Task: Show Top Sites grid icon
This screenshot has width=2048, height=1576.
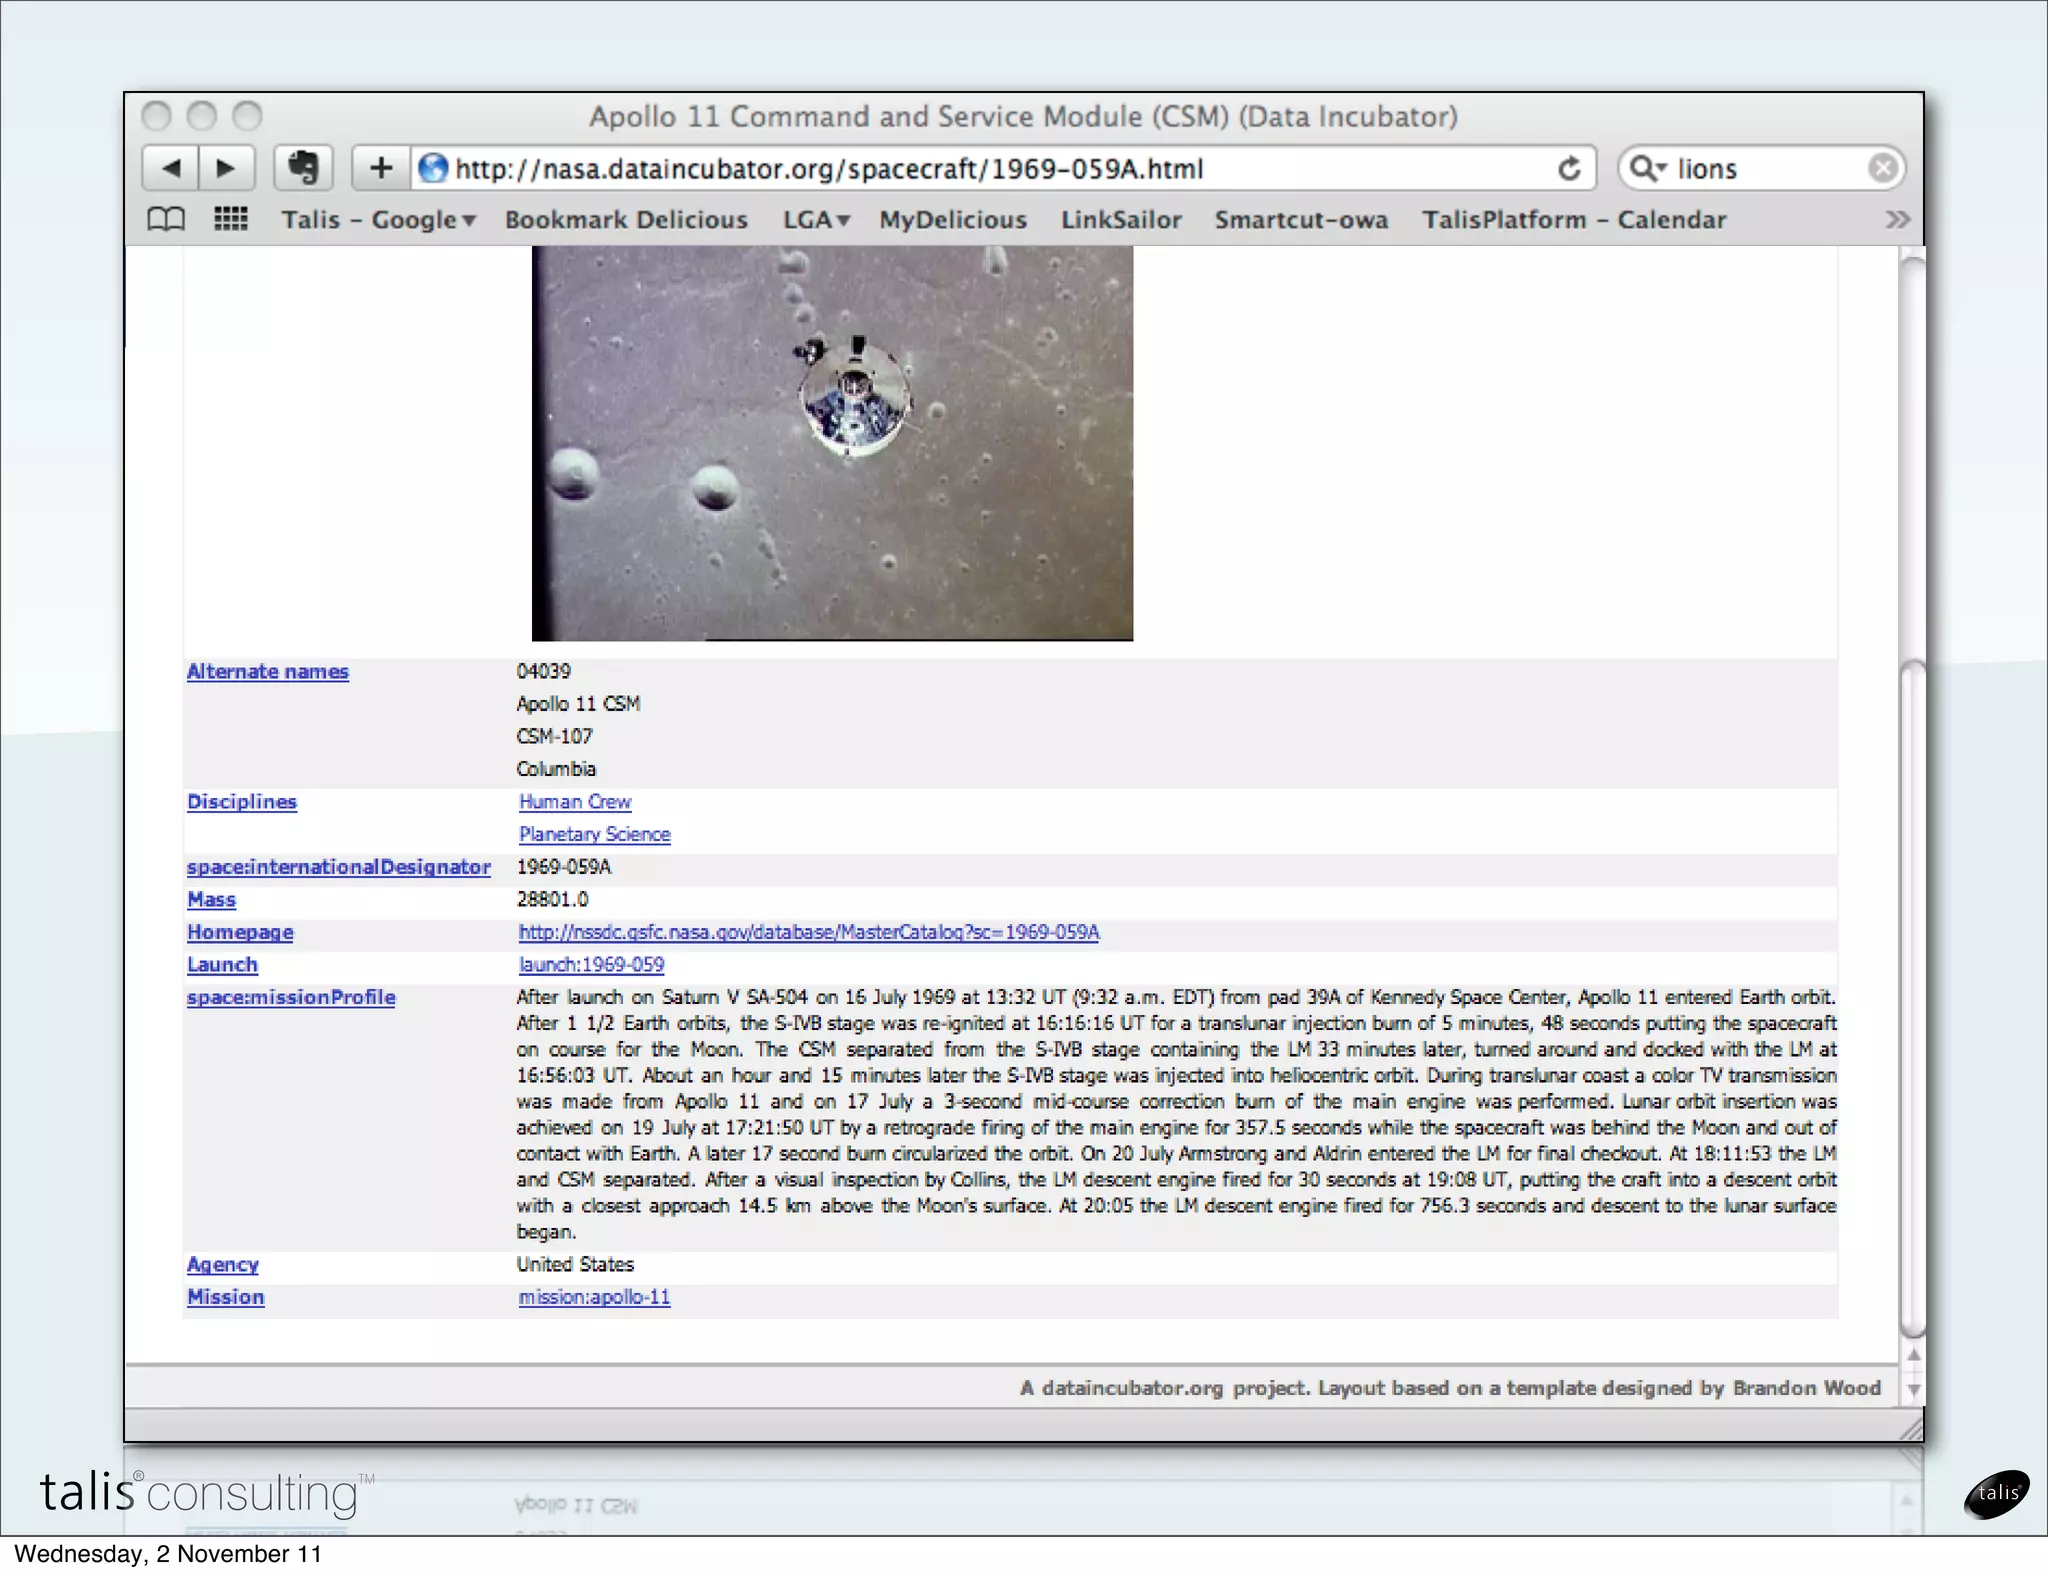Action: (231, 219)
